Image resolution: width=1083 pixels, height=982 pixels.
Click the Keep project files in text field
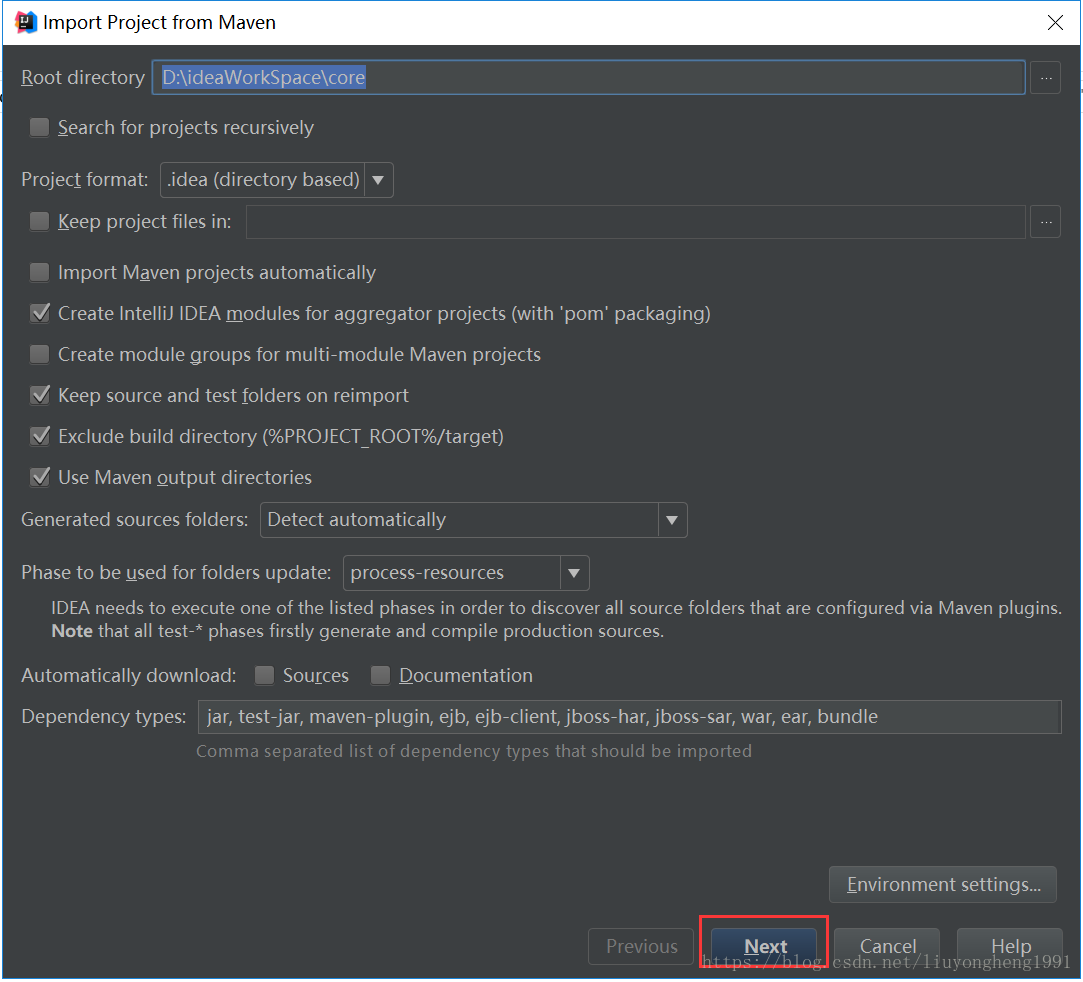click(x=635, y=222)
